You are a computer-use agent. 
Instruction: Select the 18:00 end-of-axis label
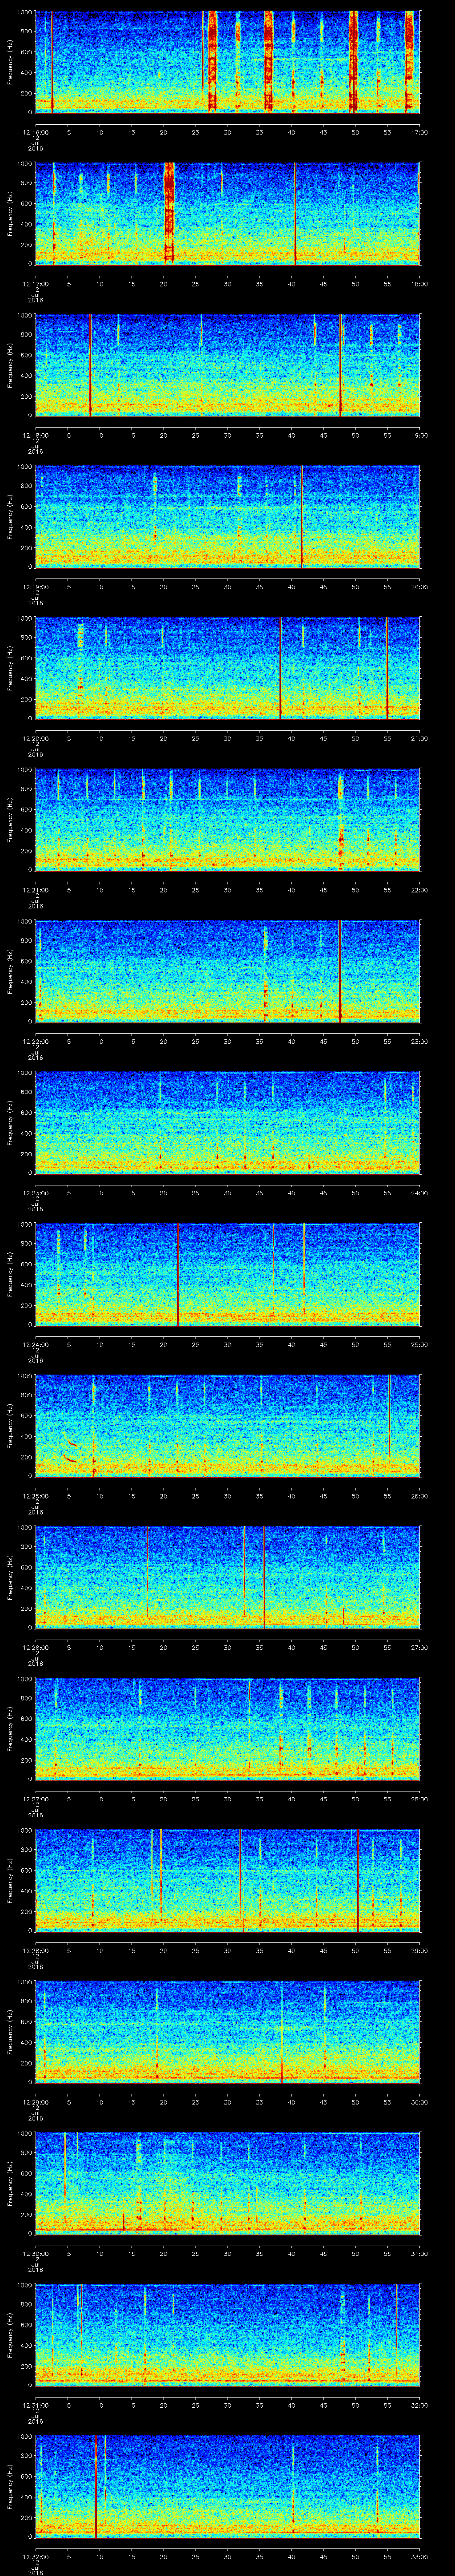click(419, 284)
